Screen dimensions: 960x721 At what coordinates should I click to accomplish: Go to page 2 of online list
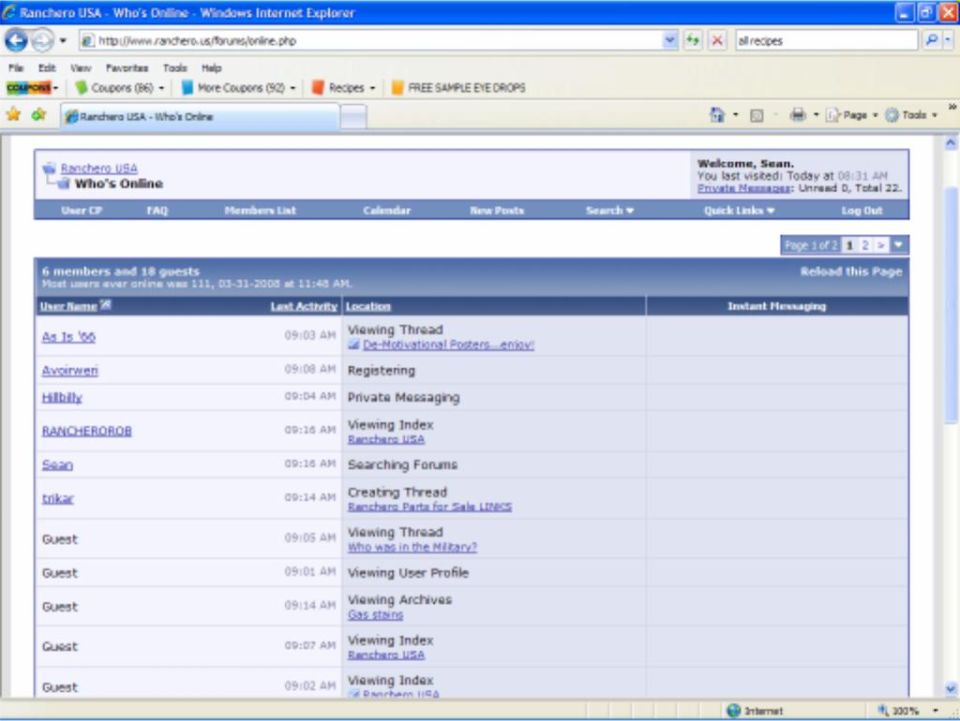tap(865, 245)
